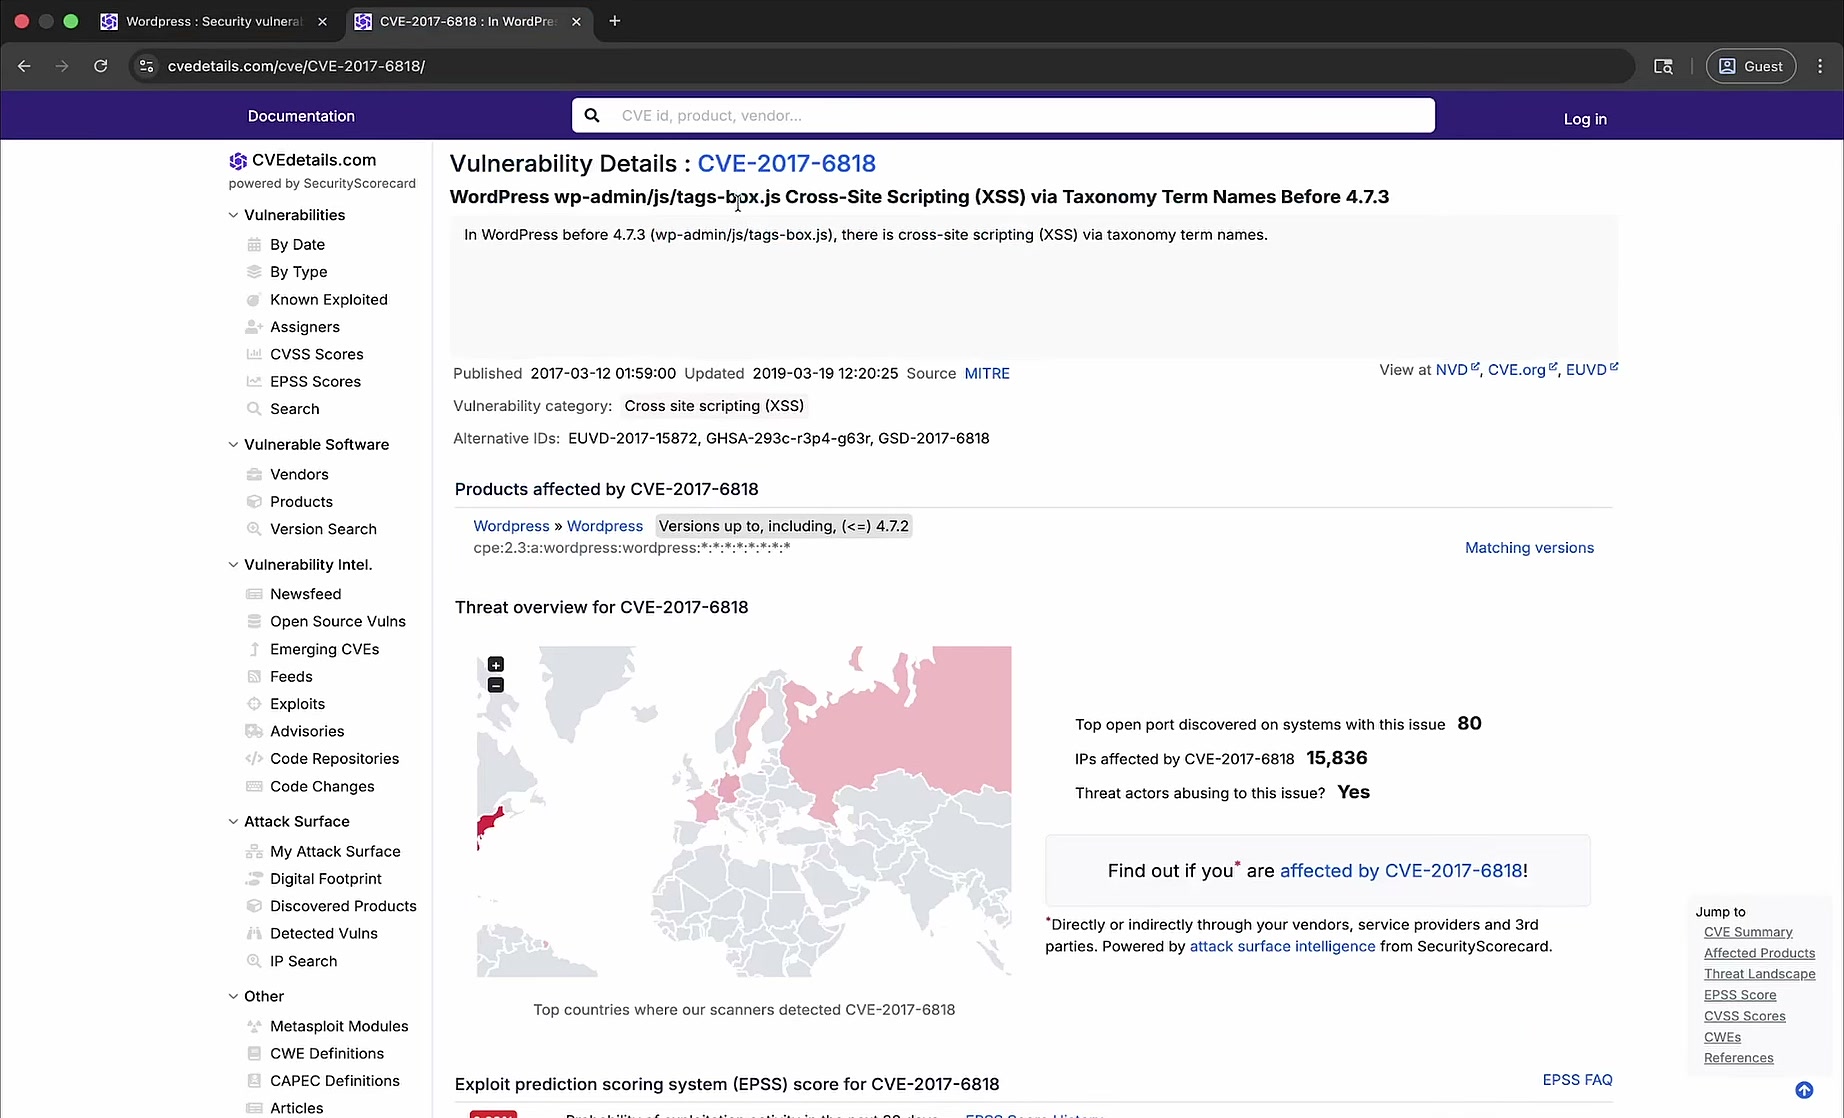Open the attack surface intelligence link
The height and width of the screenshot is (1118, 1844).
point(1282,946)
